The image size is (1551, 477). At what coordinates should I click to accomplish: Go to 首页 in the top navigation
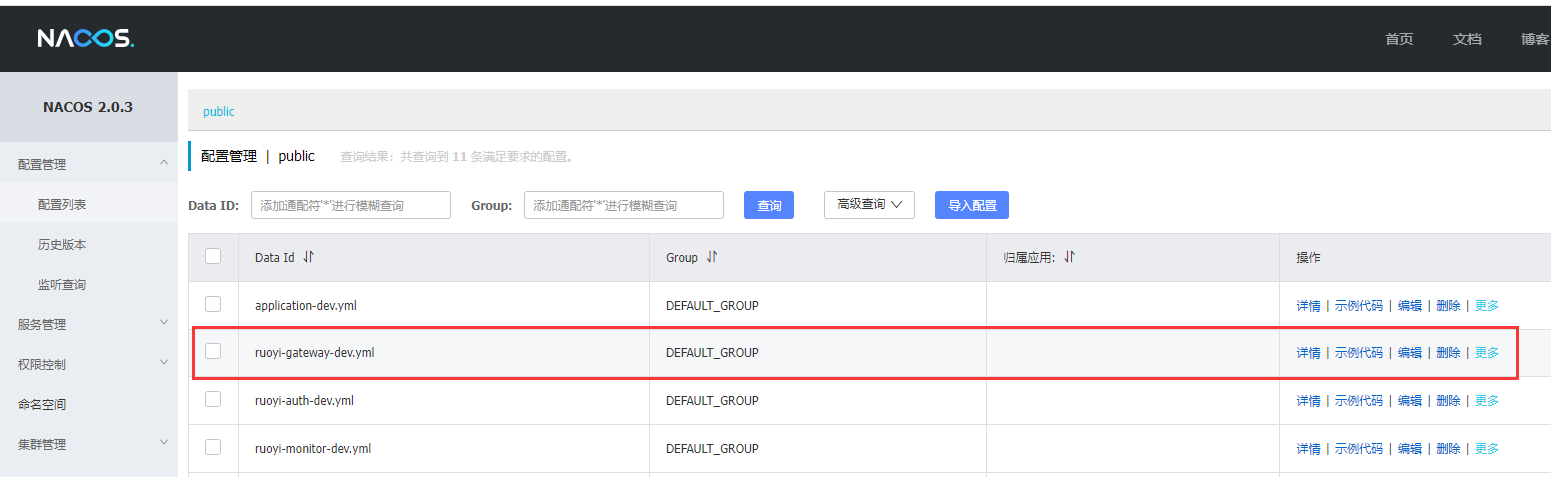tap(1399, 39)
